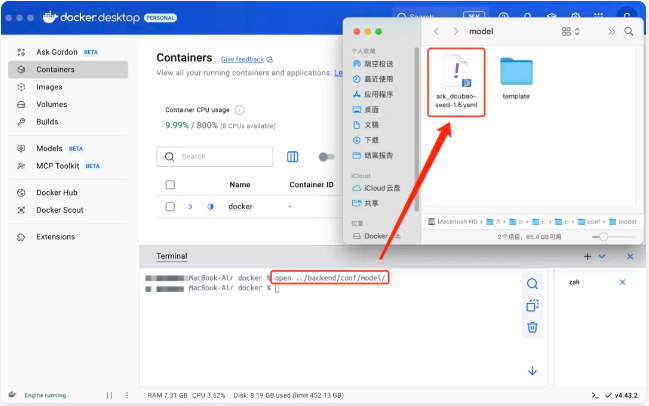Click the column layout icon beside the search
This screenshot has width=649, height=406.
(x=293, y=157)
